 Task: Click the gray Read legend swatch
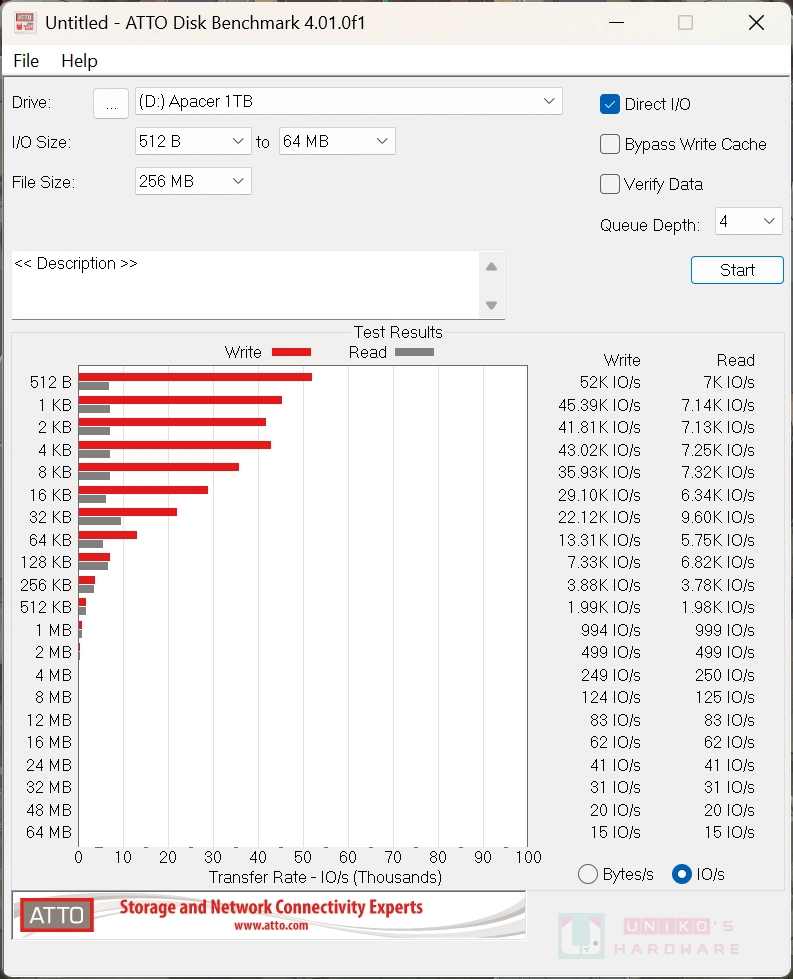[x=414, y=352]
